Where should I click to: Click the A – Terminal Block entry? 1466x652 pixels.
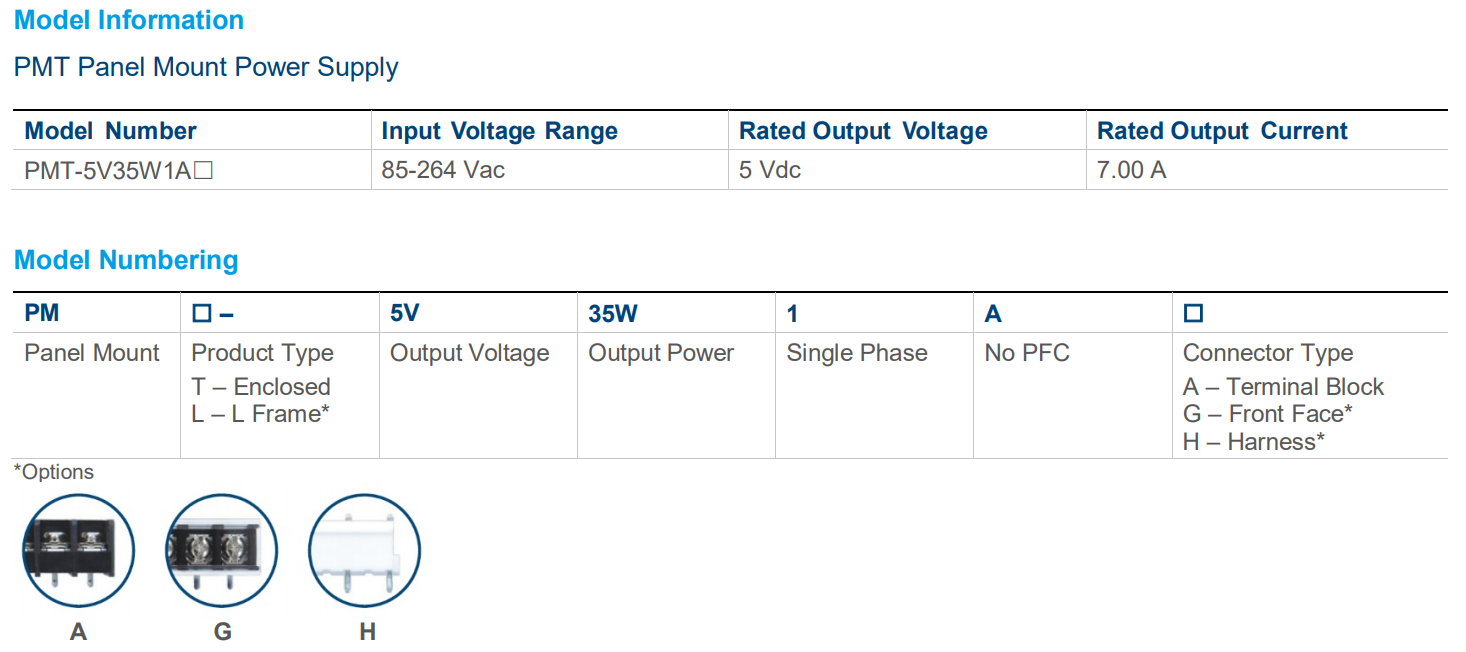click(1283, 387)
